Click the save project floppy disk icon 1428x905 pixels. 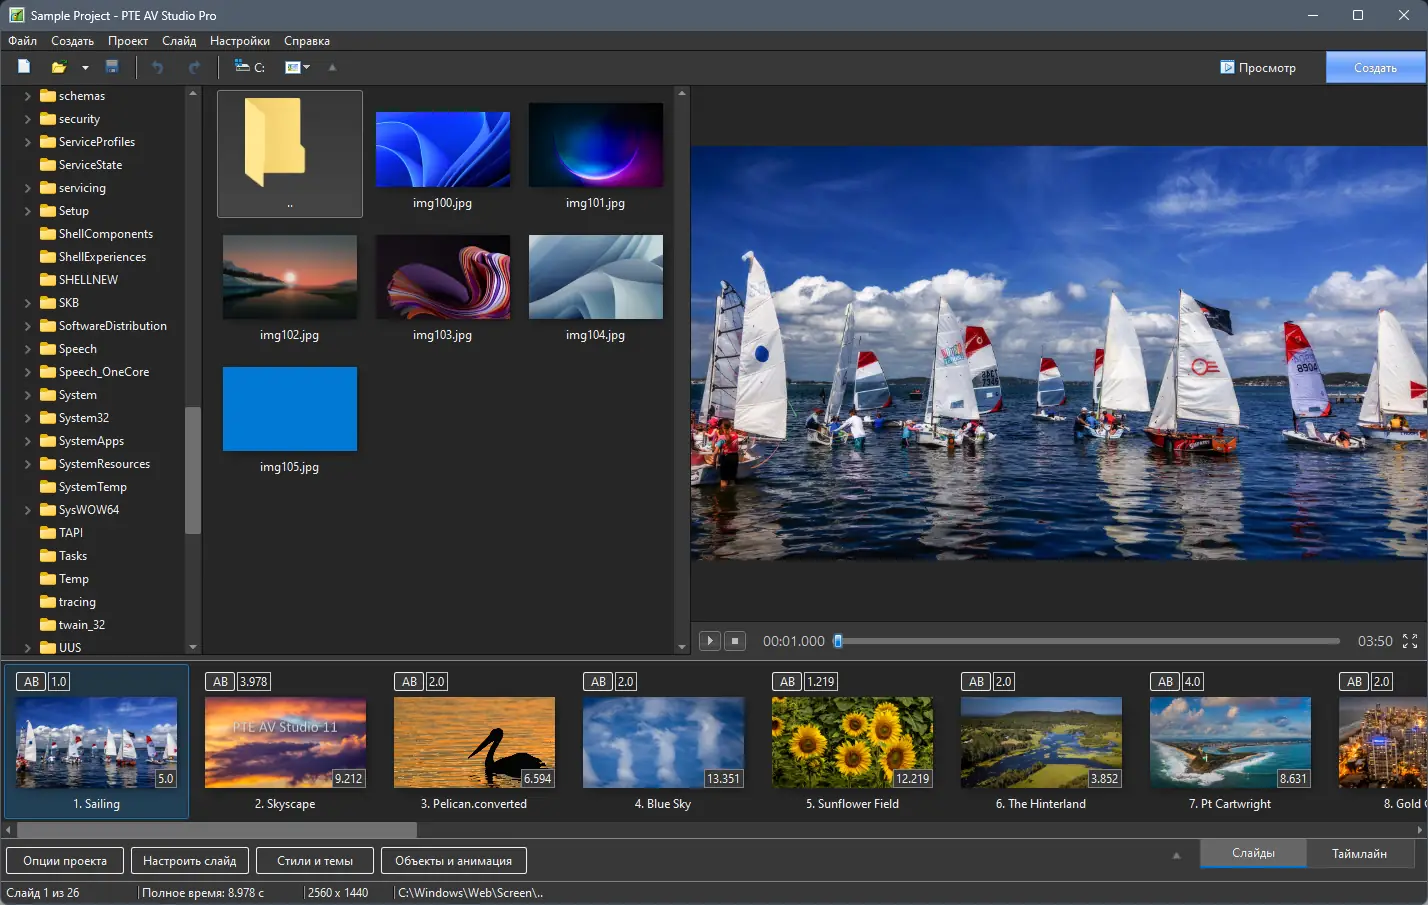coord(112,67)
